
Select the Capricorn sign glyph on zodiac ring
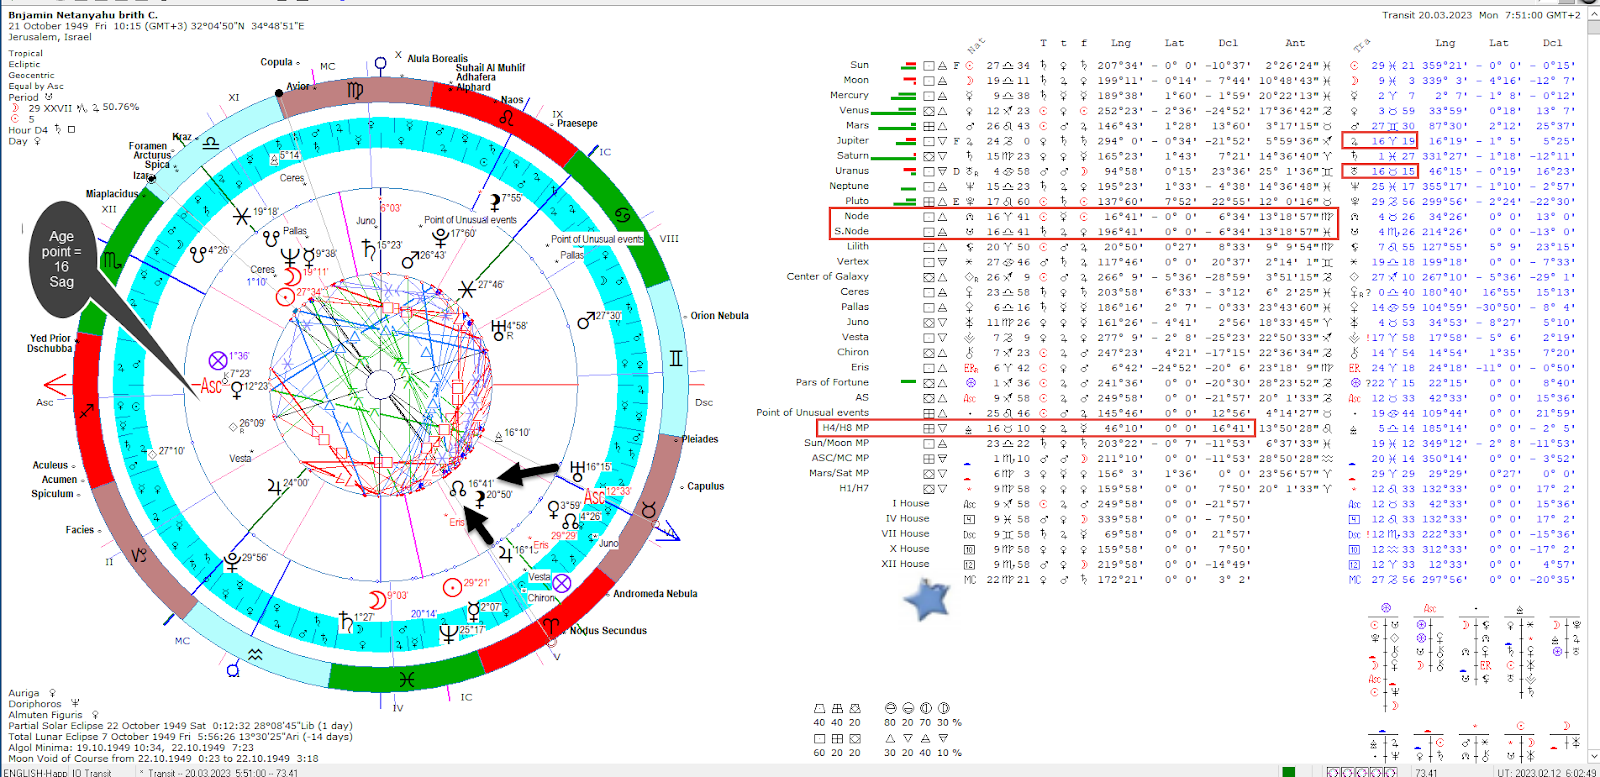[x=138, y=554]
